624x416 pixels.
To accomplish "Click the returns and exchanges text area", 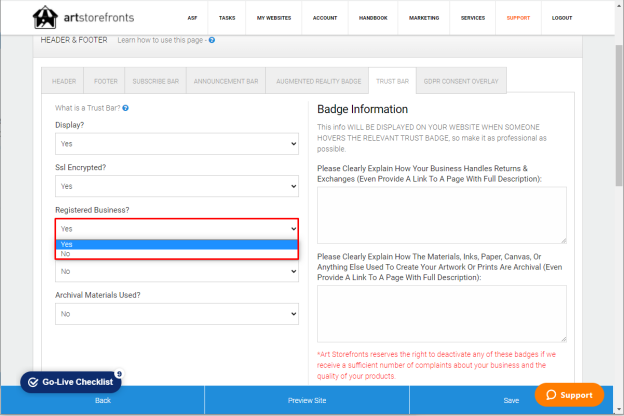I will coord(442,215).
